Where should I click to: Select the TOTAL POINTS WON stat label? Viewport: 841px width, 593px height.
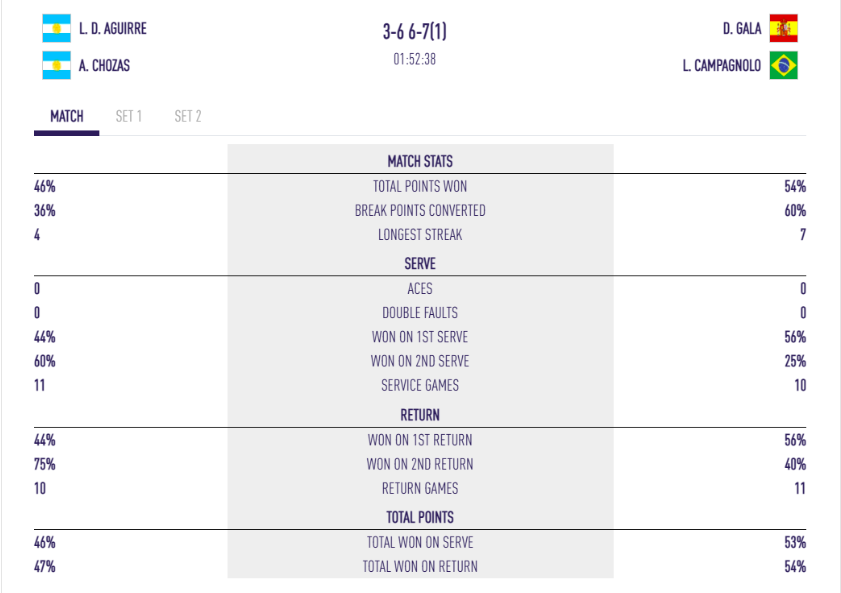(x=420, y=186)
